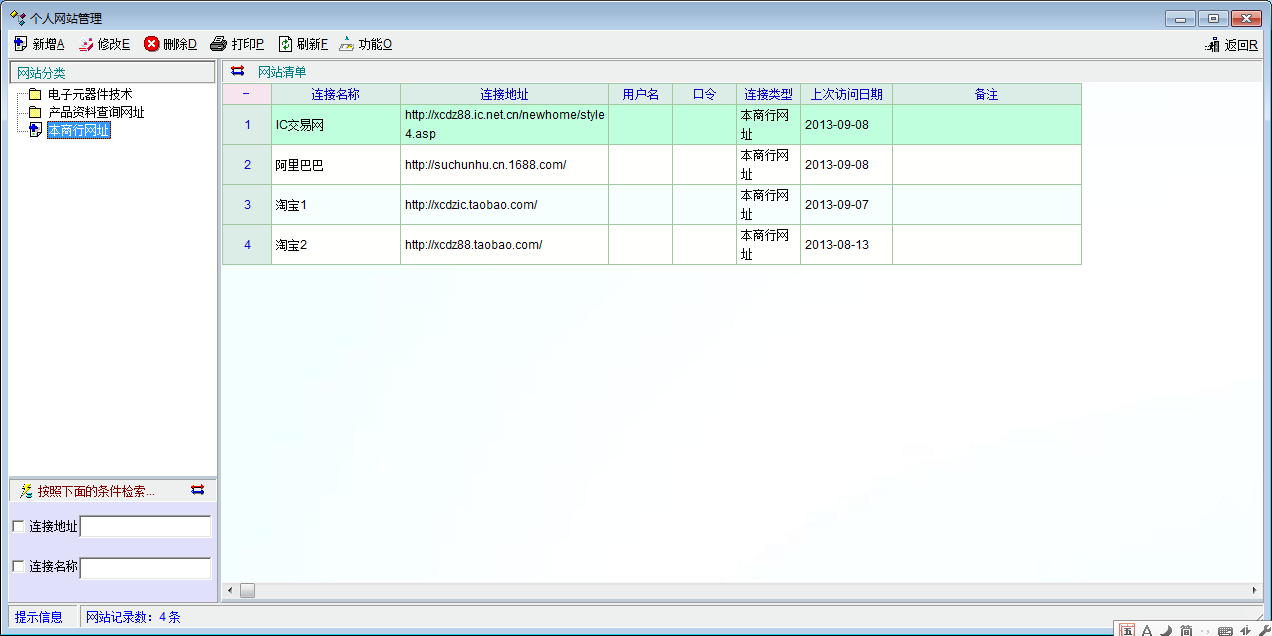Click the 打印 (Print) printer icon
The height and width of the screenshot is (636, 1272).
[219, 44]
